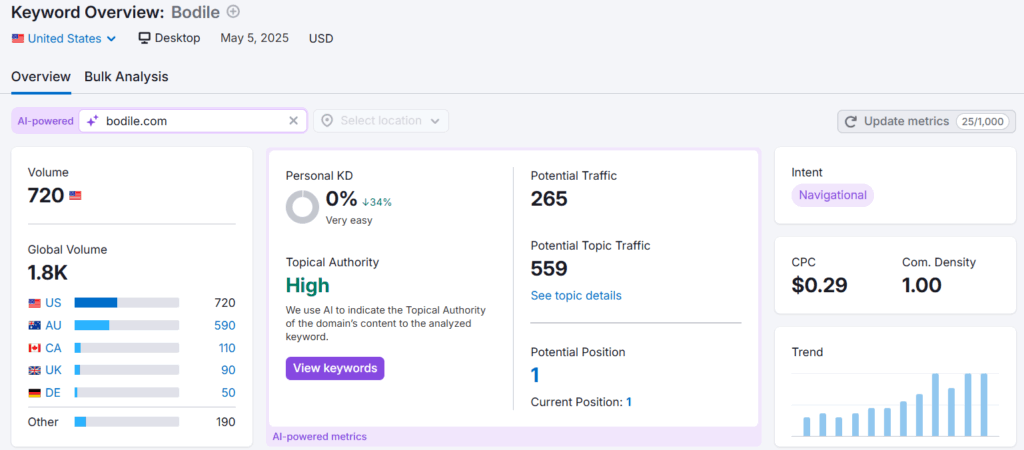Screen dimensions: 1024x450
Task: Click the US flag icon beside United States
Action: point(18,39)
